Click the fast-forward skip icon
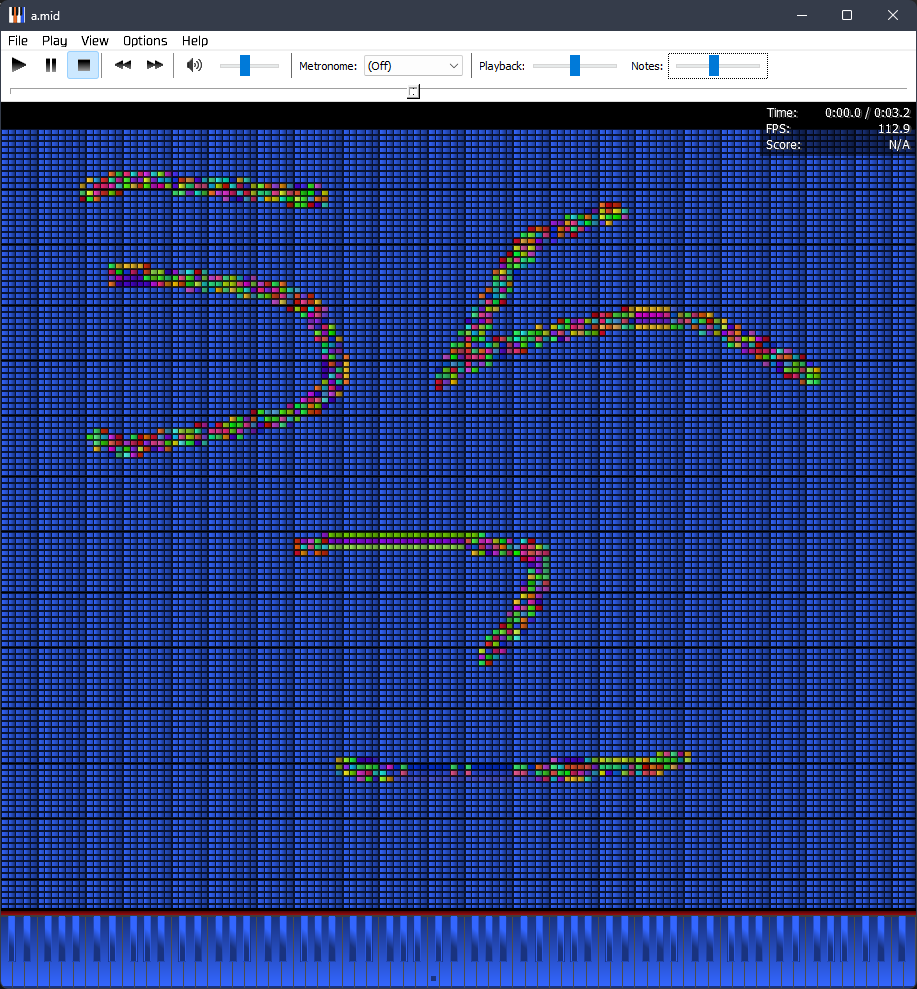The height and width of the screenshot is (989, 917). [x=155, y=65]
